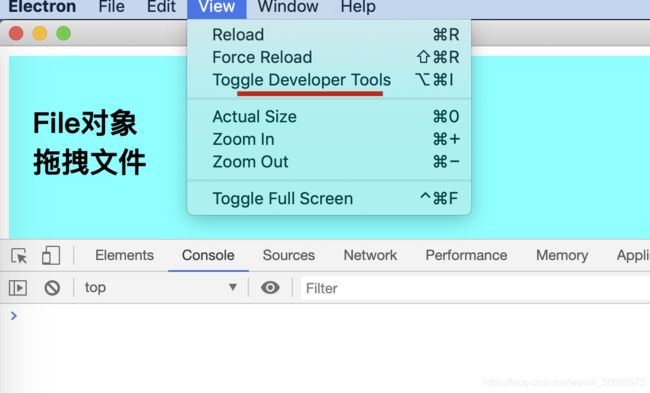
Task: Open the Network tab
Action: tap(370, 255)
